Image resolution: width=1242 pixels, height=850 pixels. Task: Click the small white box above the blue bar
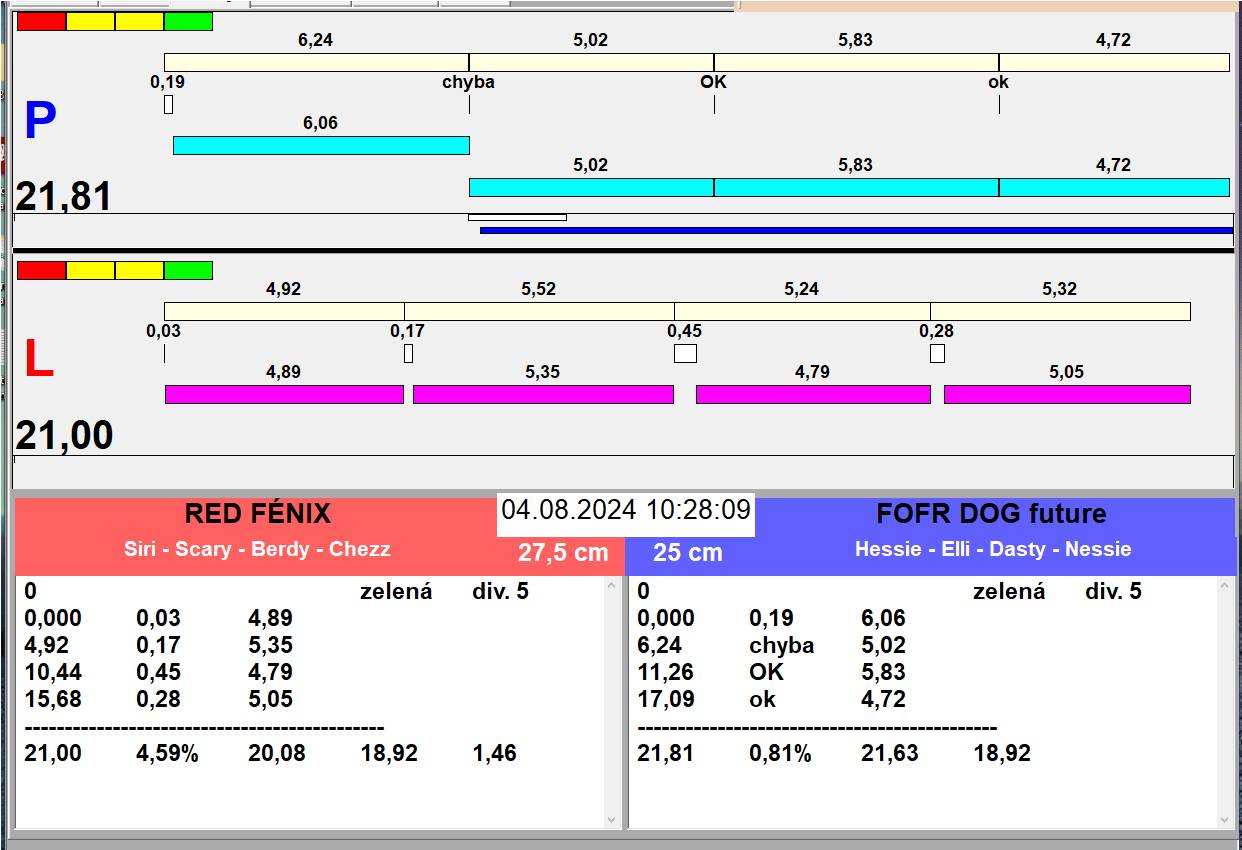517,217
